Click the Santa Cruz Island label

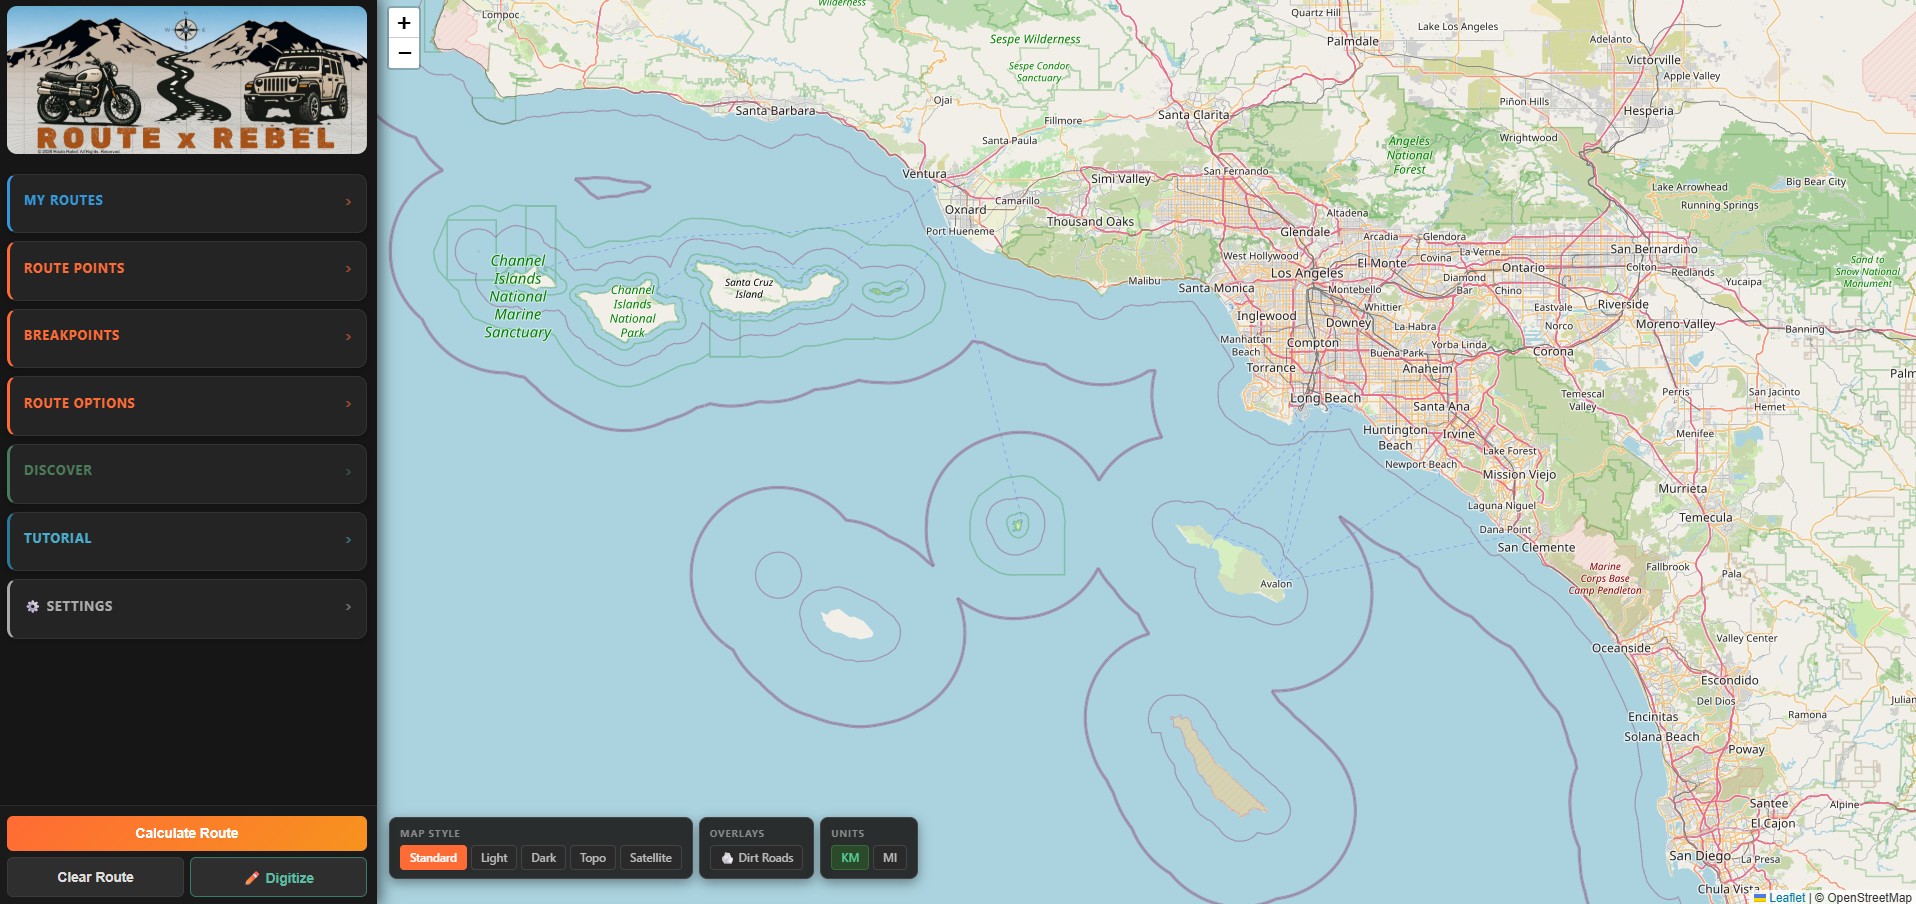749,288
